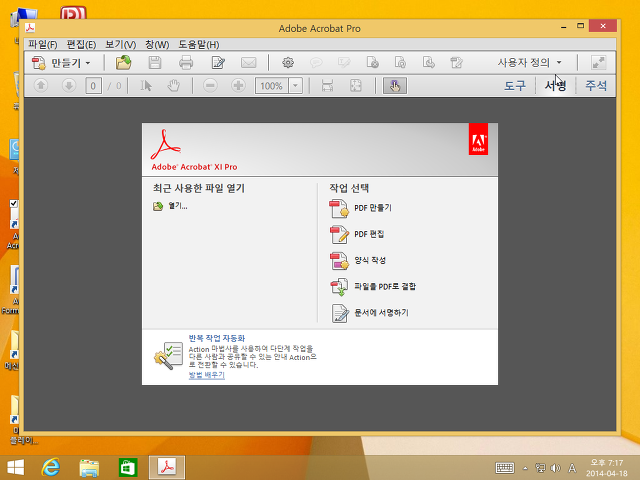Click the print icon in toolbar
This screenshot has height=480, width=640.
[x=186, y=63]
